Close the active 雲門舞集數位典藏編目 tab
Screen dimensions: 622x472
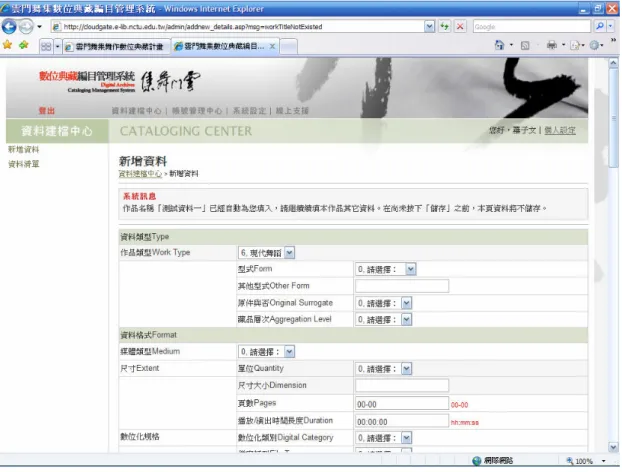click(273, 46)
